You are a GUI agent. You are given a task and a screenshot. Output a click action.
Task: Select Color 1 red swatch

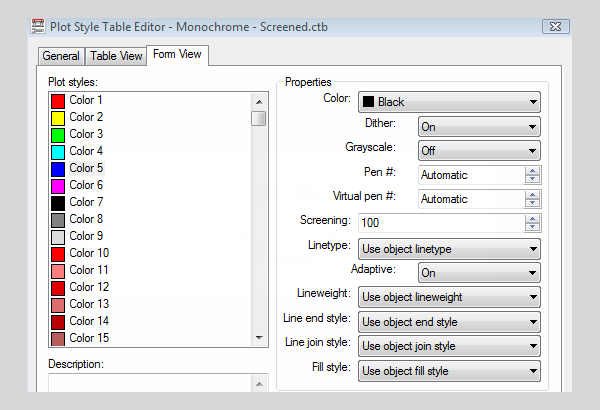(58, 101)
